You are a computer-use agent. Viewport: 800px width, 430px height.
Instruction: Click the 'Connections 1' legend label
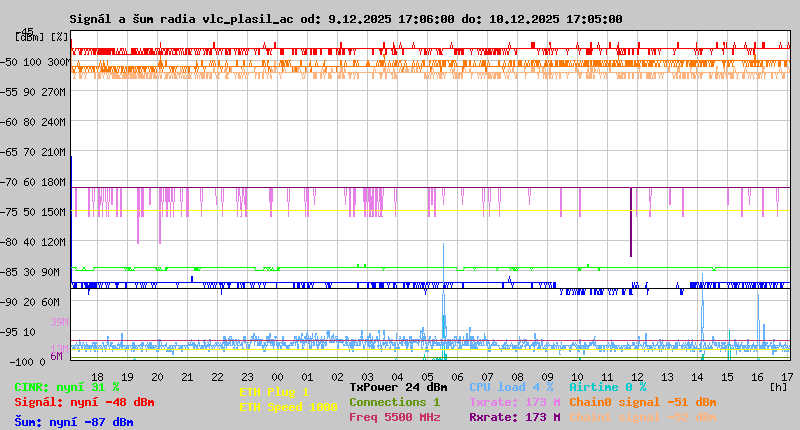(394, 402)
